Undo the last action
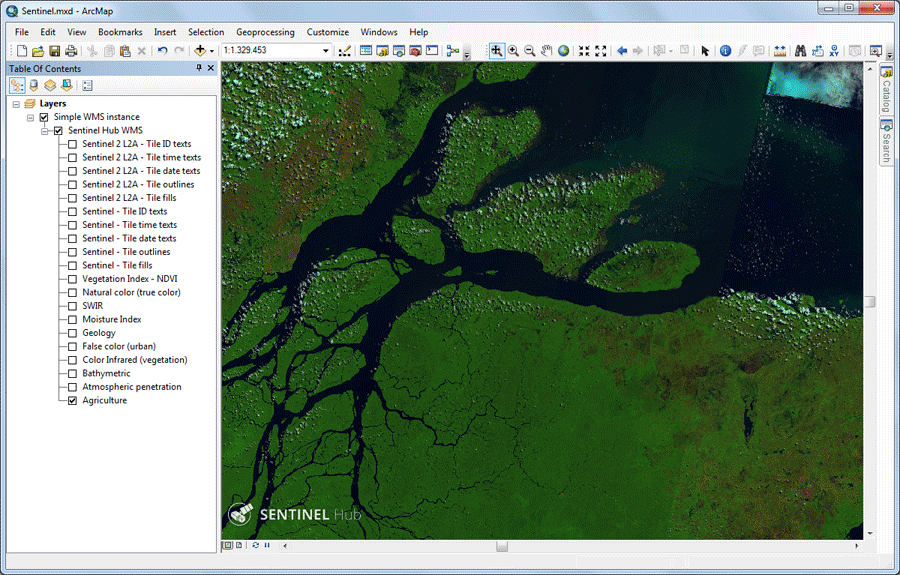The height and width of the screenshot is (575, 900). [162, 51]
